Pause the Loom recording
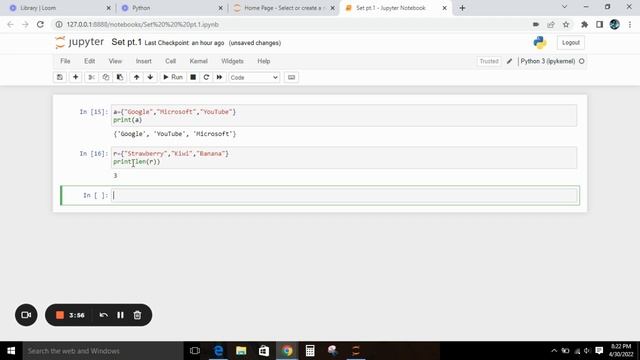This screenshot has width=640, height=360. pyautogui.click(x=120, y=315)
